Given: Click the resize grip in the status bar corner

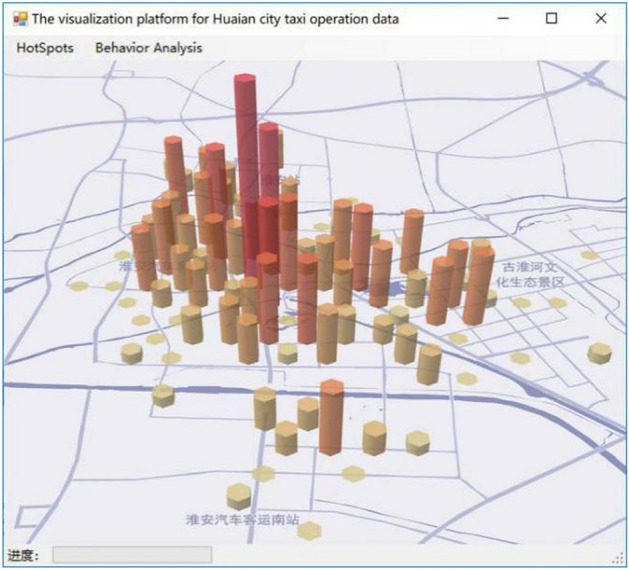Looking at the screenshot, I should [617, 558].
